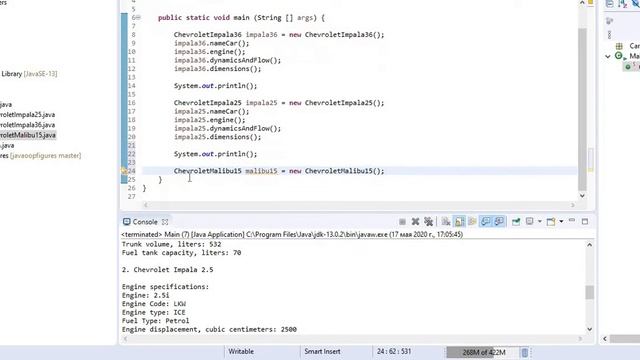
Task: Select the Main class in the Outline view
Action: point(634,56)
